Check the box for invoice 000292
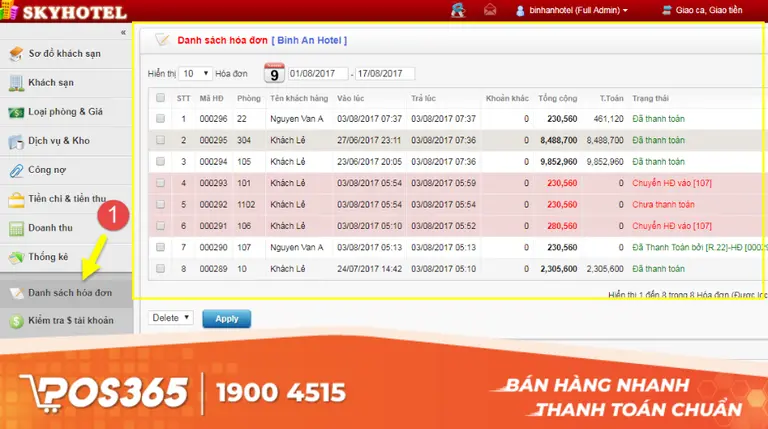Viewport: 768px width, 429px height. pos(160,205)
